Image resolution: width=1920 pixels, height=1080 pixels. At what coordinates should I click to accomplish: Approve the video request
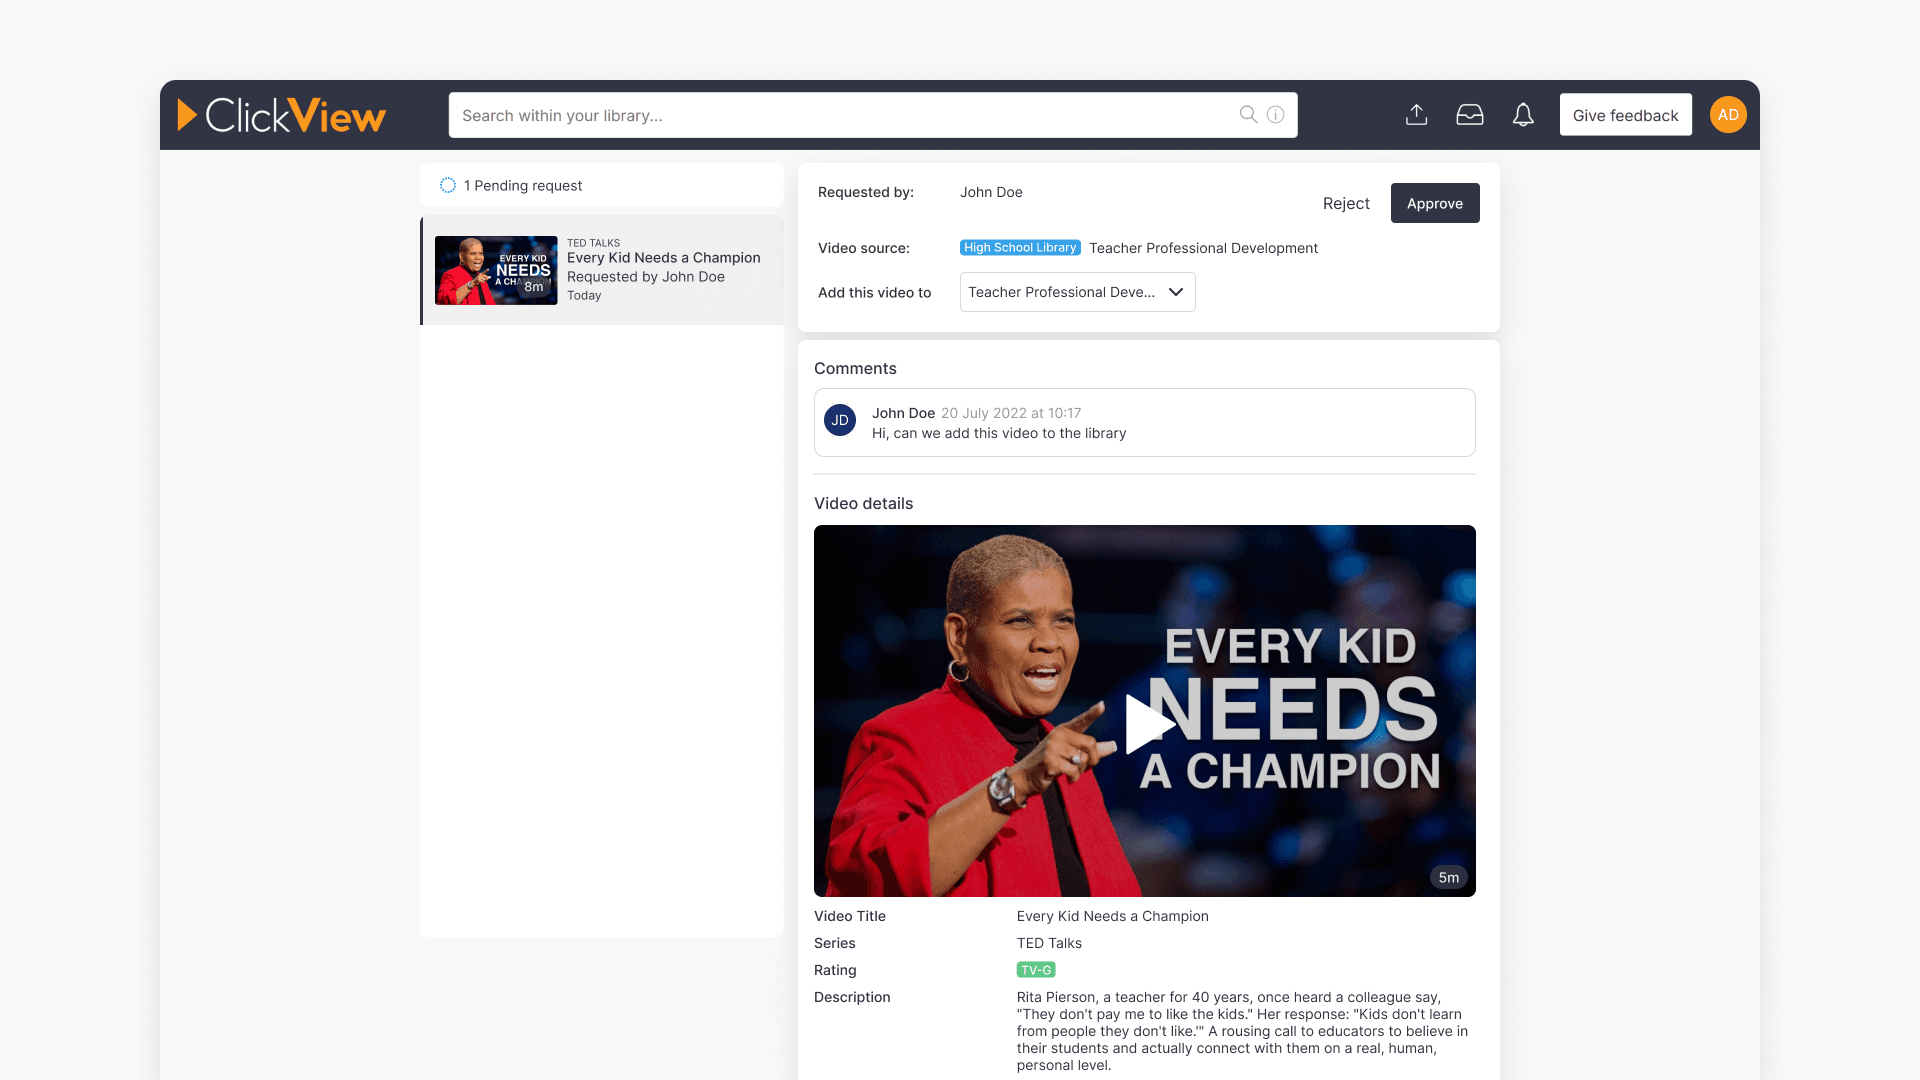(x=1435, y=203)
